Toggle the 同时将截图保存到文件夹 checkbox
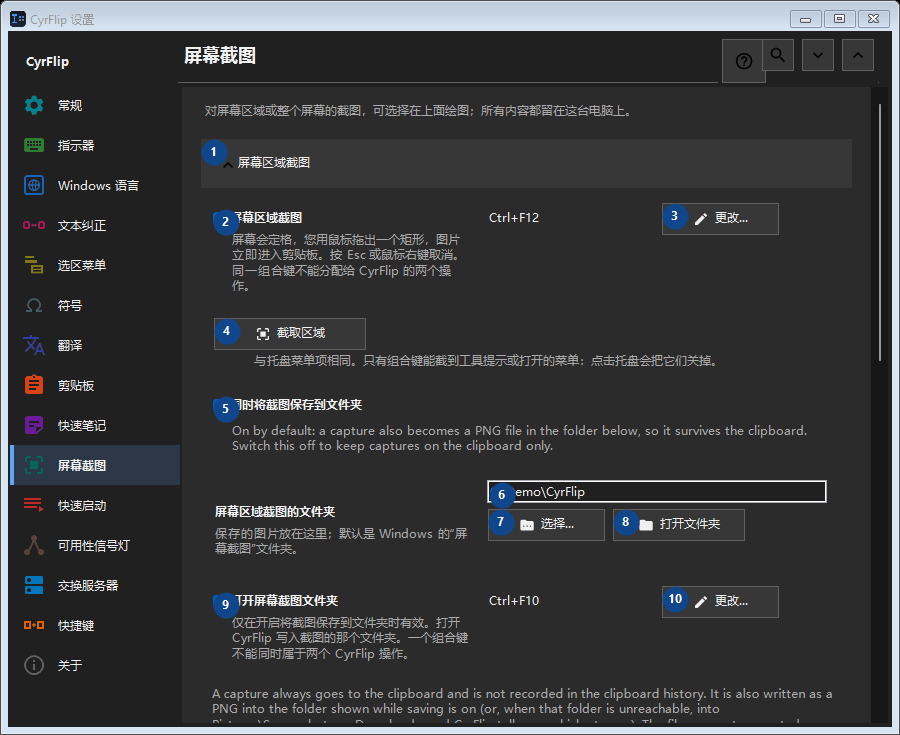This screenshot has height=735, width=900. tap(220, 406)
